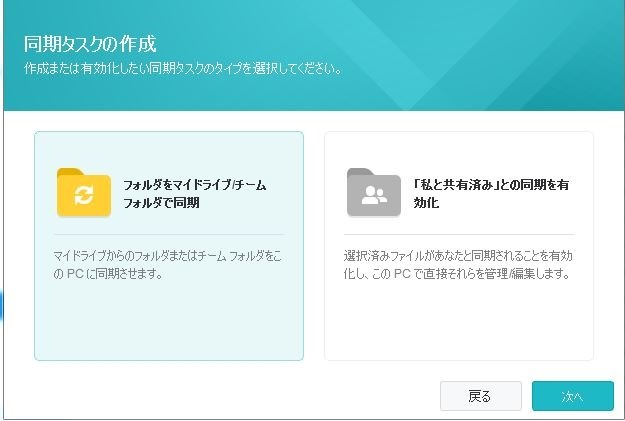Screen dimensions: 625x421
Task: Click the heading 「私と共有済み」との同期を有効化
Action: tap(491, 194)
